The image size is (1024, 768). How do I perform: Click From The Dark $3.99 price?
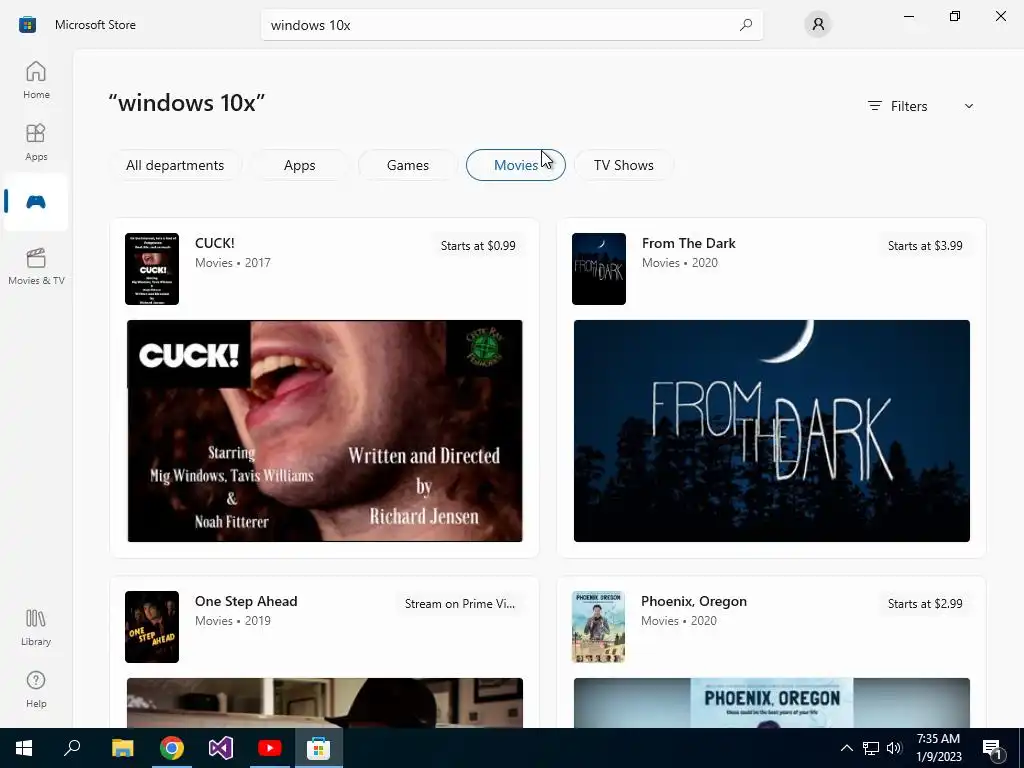[925, 246]
